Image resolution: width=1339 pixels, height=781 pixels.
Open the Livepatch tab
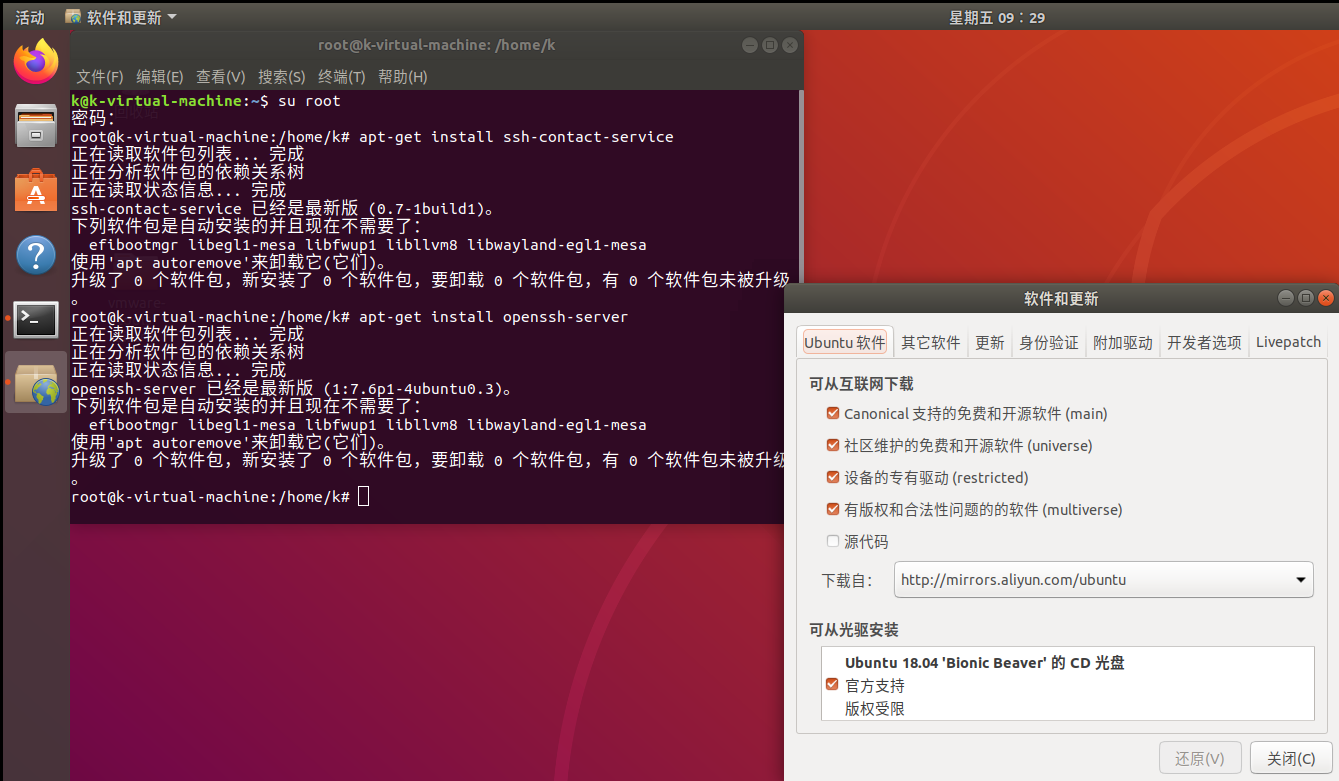[1288, 341]
